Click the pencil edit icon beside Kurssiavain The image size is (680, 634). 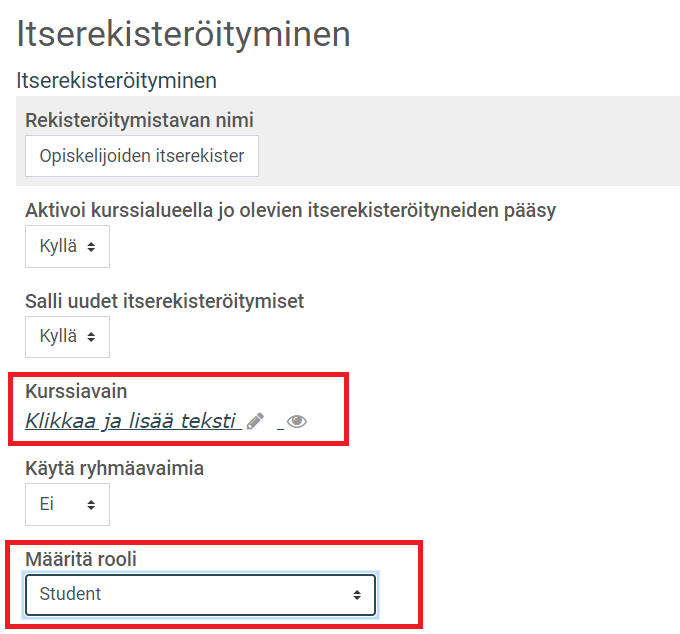255,421
